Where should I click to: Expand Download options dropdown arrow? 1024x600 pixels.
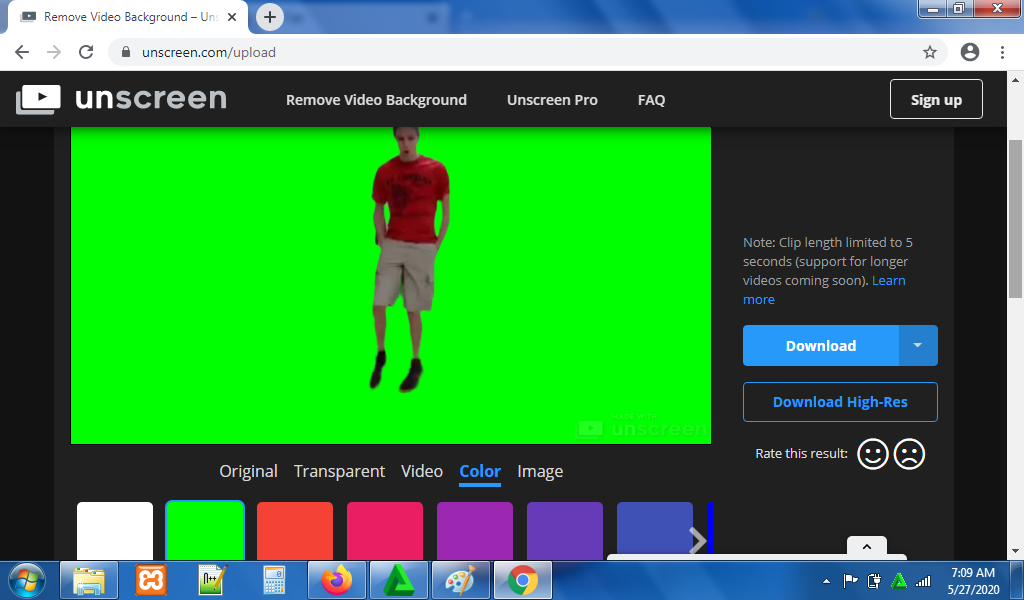[918, 345]
